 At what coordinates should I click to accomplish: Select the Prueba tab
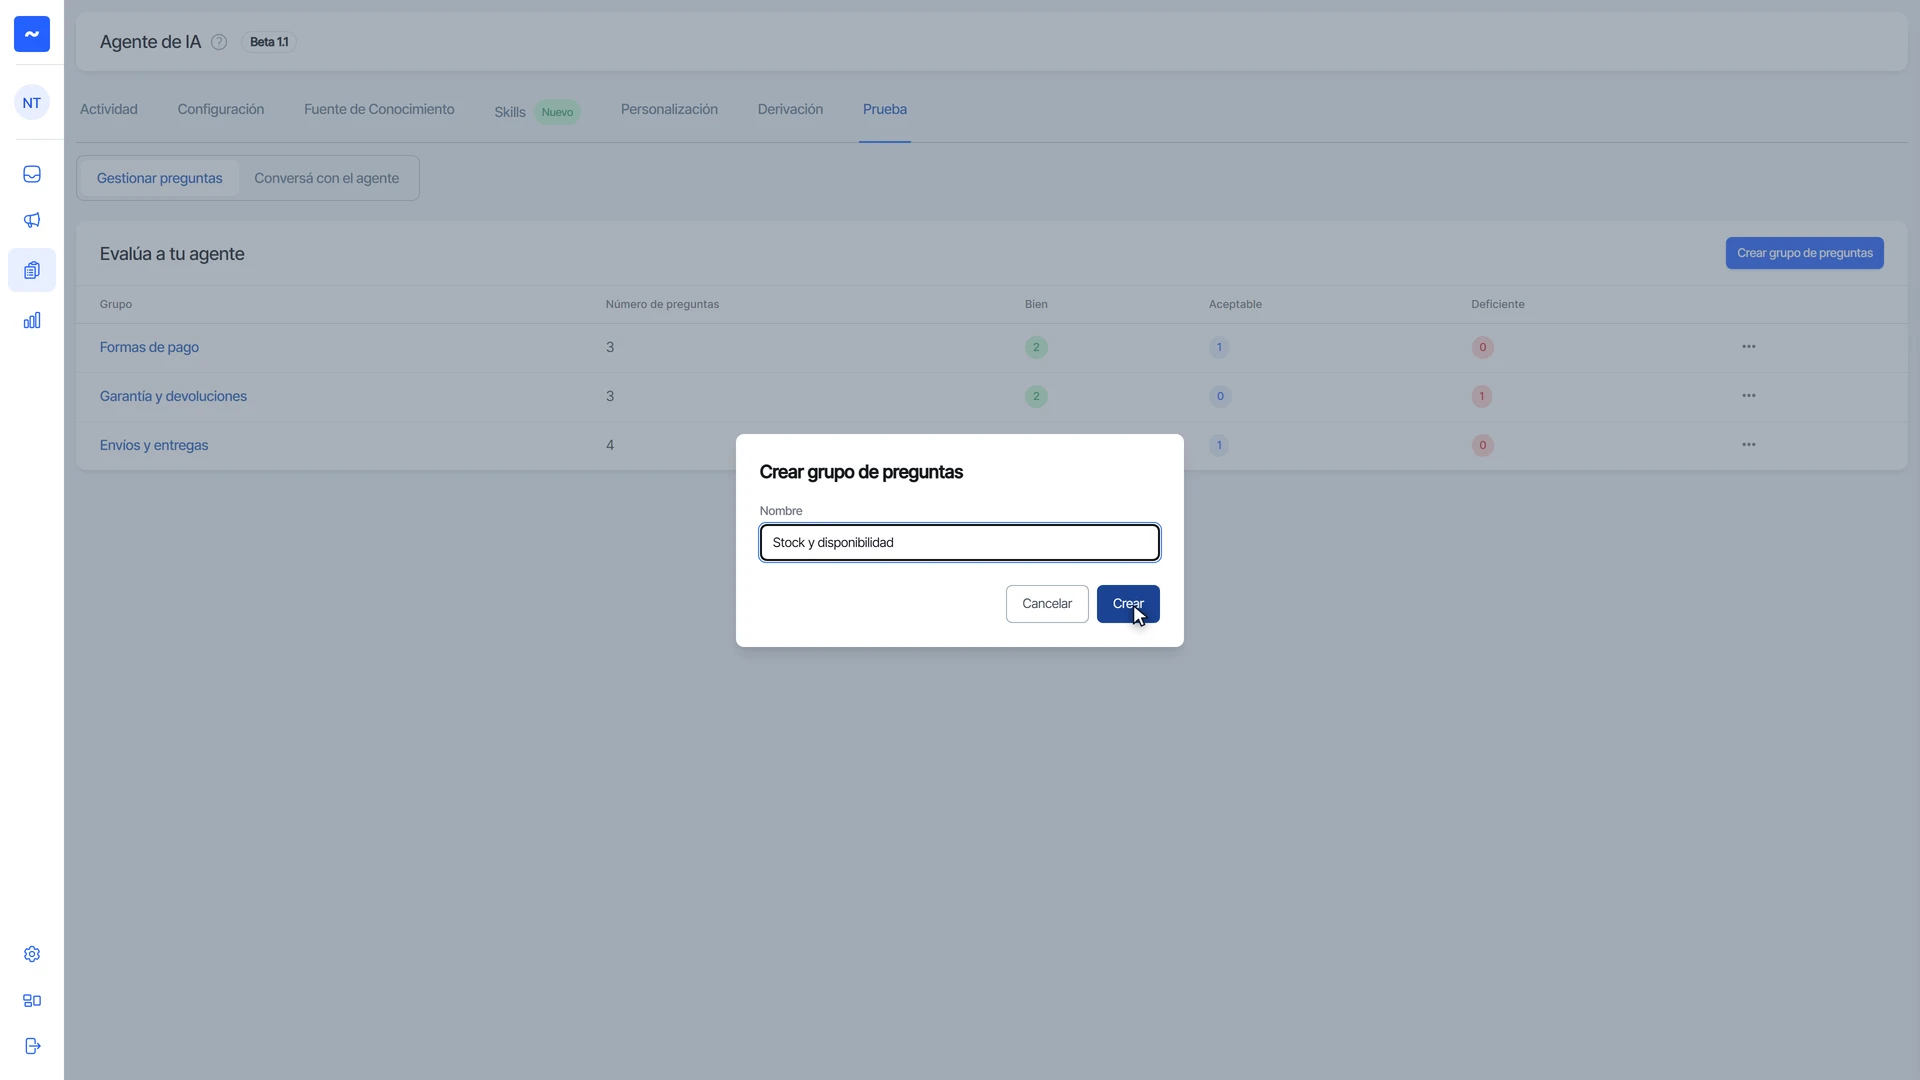(x=885, y=110)
